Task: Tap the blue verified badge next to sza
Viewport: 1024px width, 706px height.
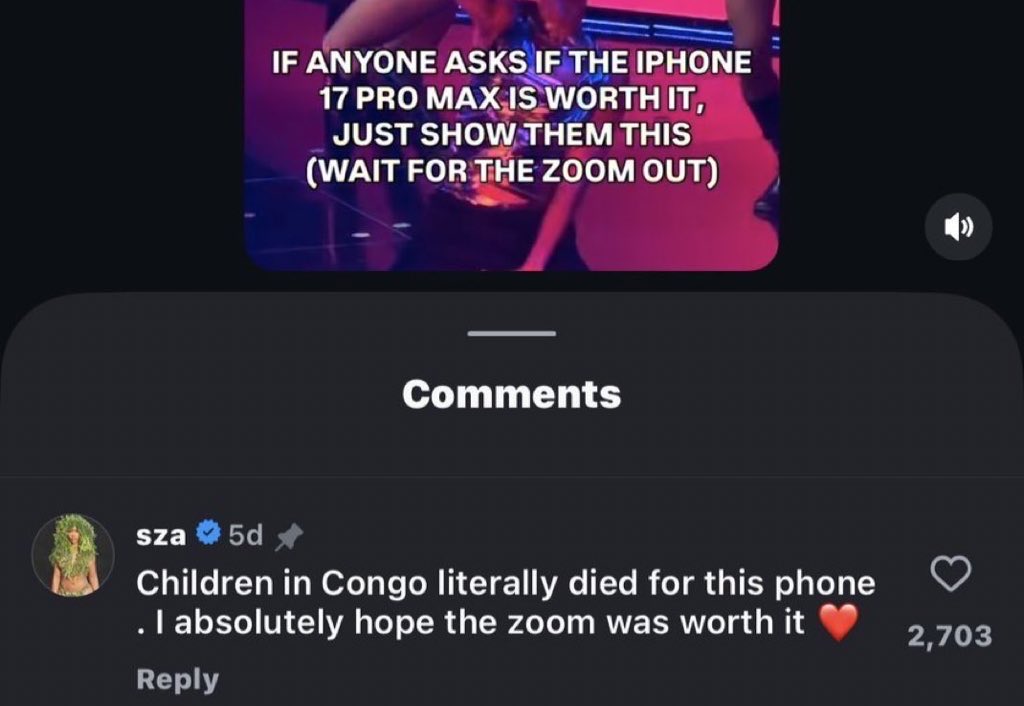Action: (x=208, y=534)
